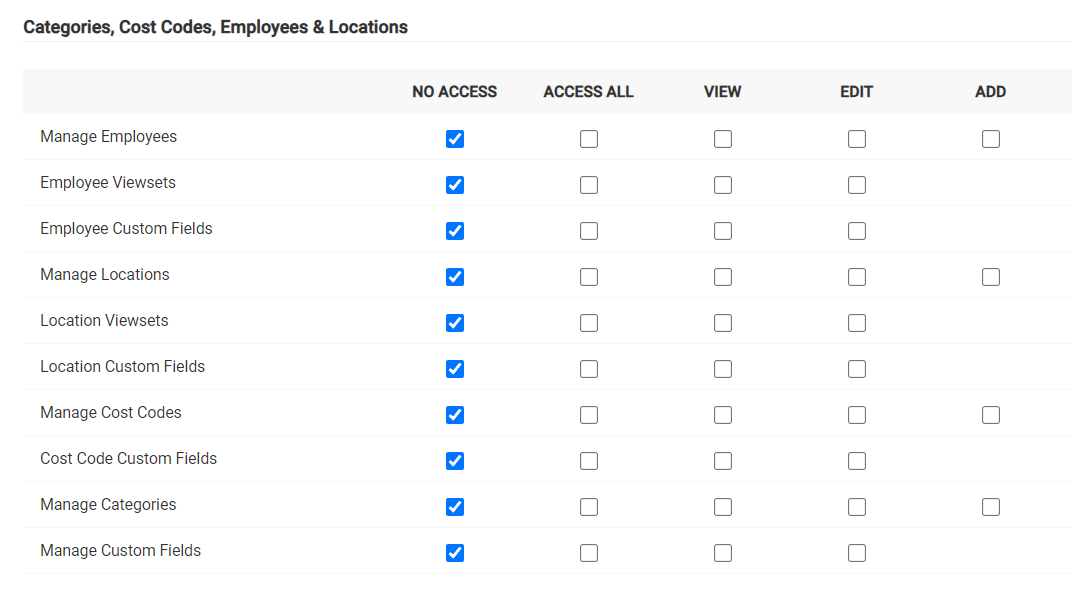Enable View permission for Manage Employees

click(723, 139)
